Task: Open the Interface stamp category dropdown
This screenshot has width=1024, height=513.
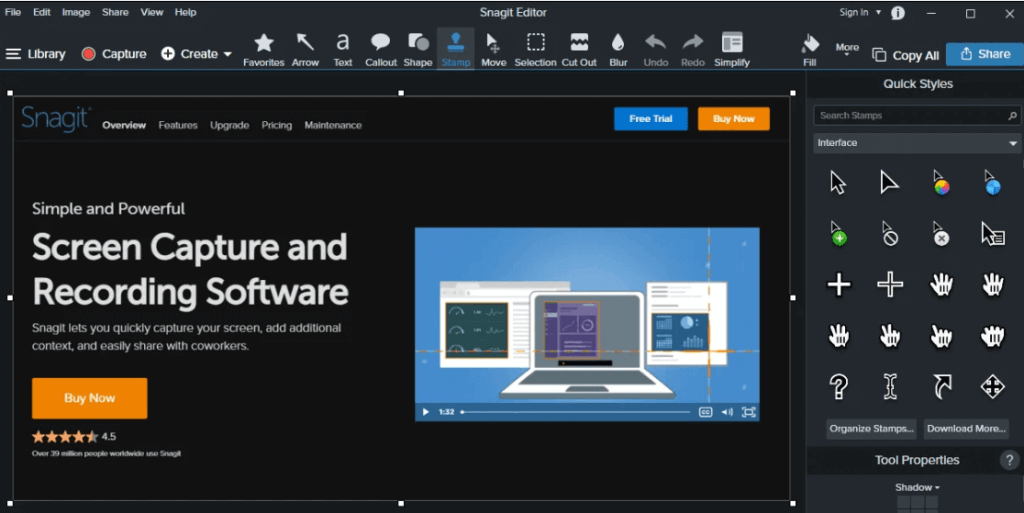Action: click(916, 143)
